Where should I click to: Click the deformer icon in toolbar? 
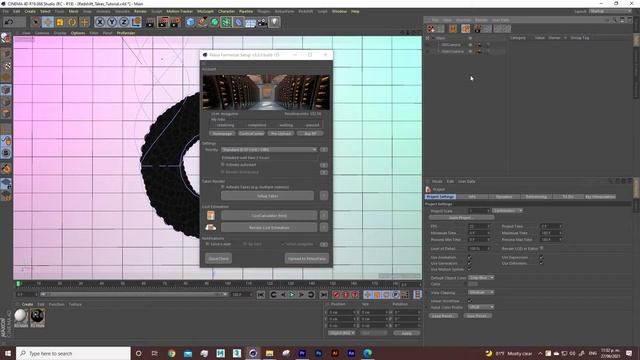(x=238, y=22)
